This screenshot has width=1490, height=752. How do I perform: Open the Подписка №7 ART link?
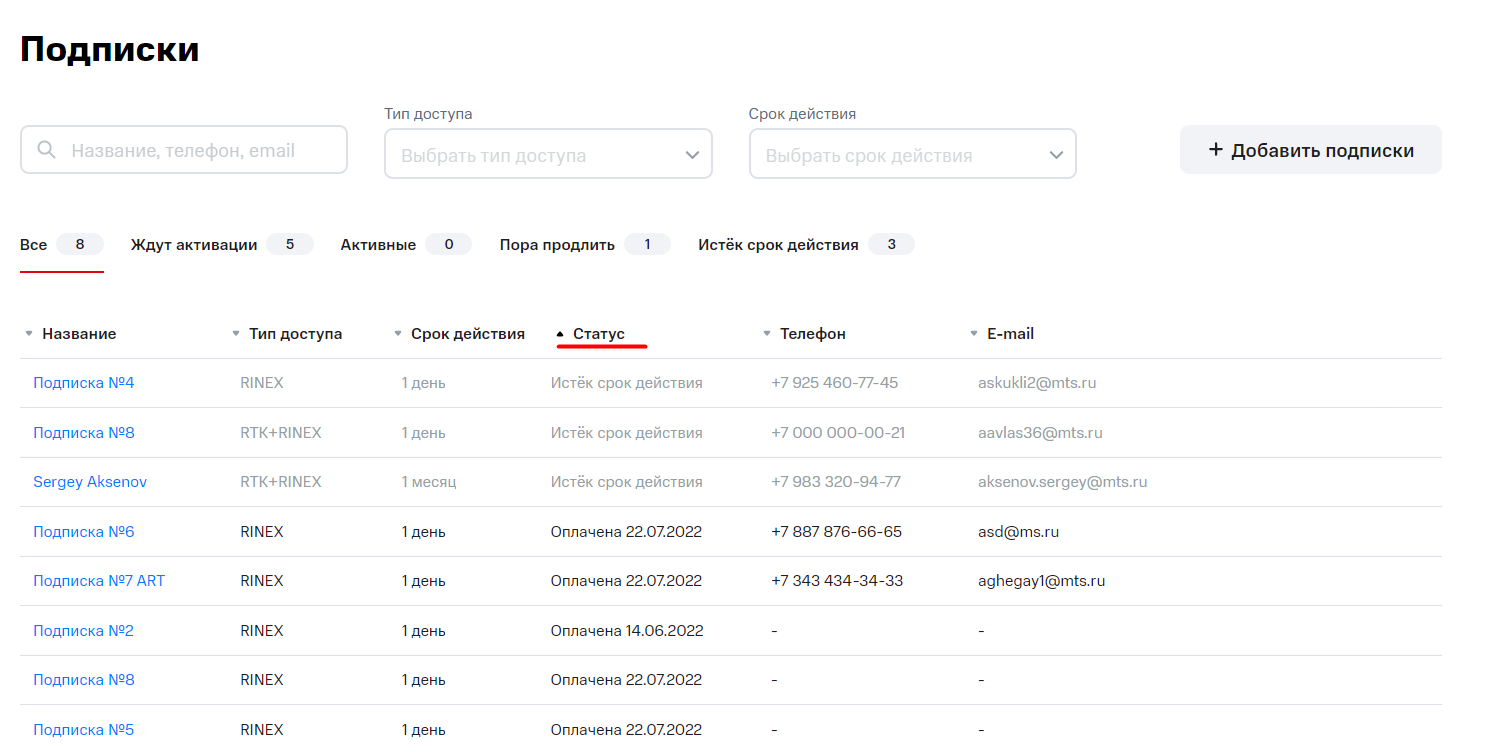click(99, 581)
